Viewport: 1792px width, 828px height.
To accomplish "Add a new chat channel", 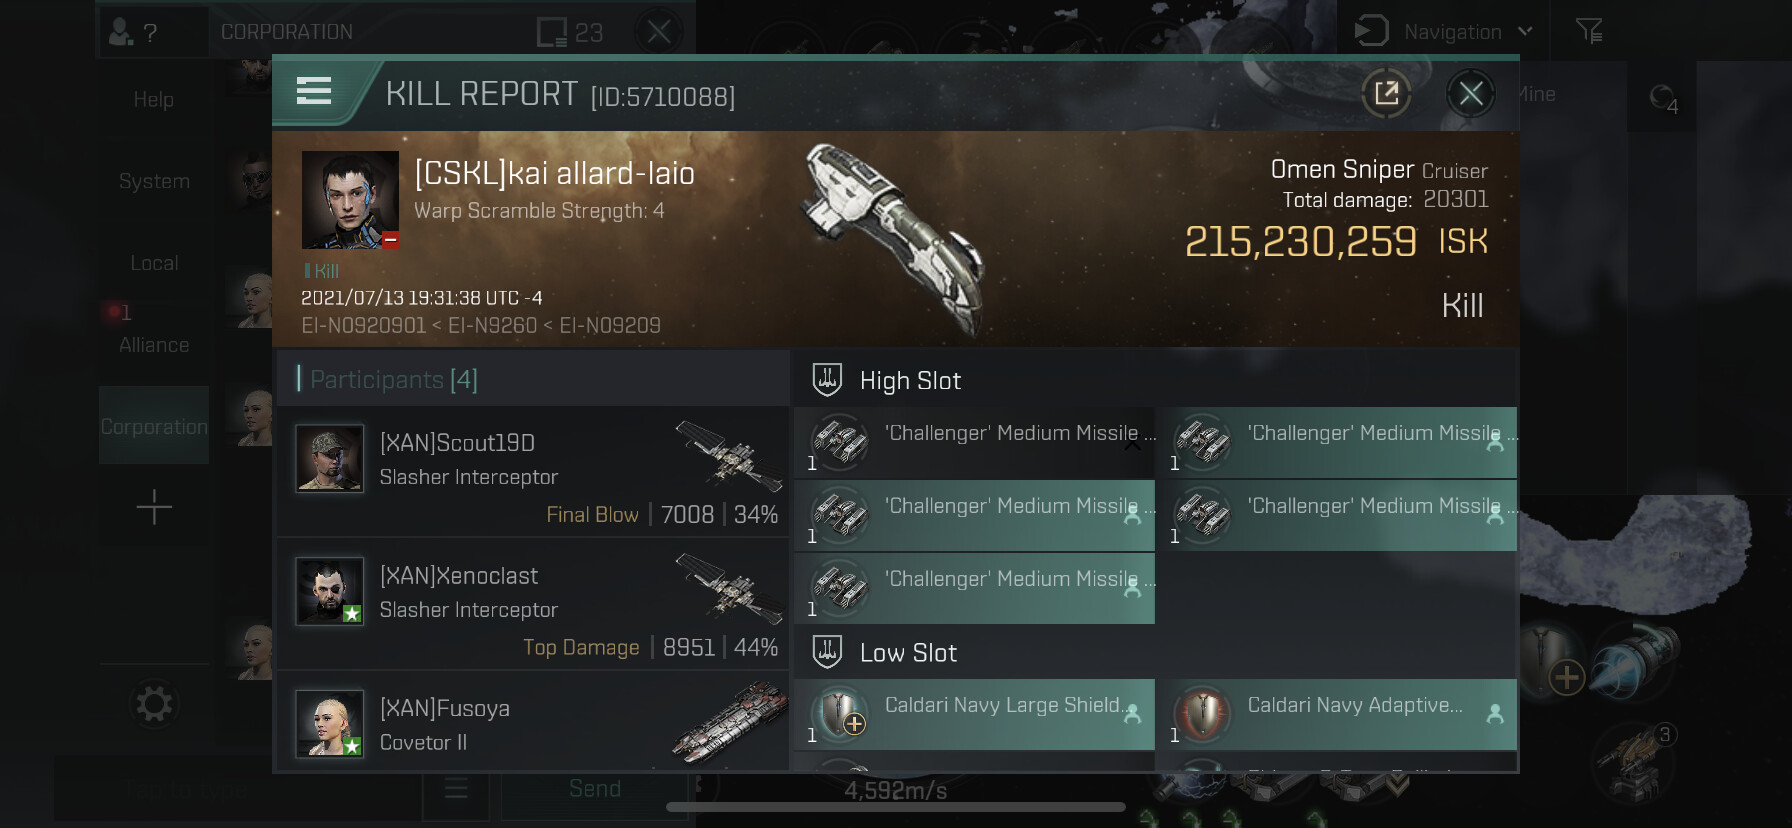I will pyautogui.click(x=154, y=508).
